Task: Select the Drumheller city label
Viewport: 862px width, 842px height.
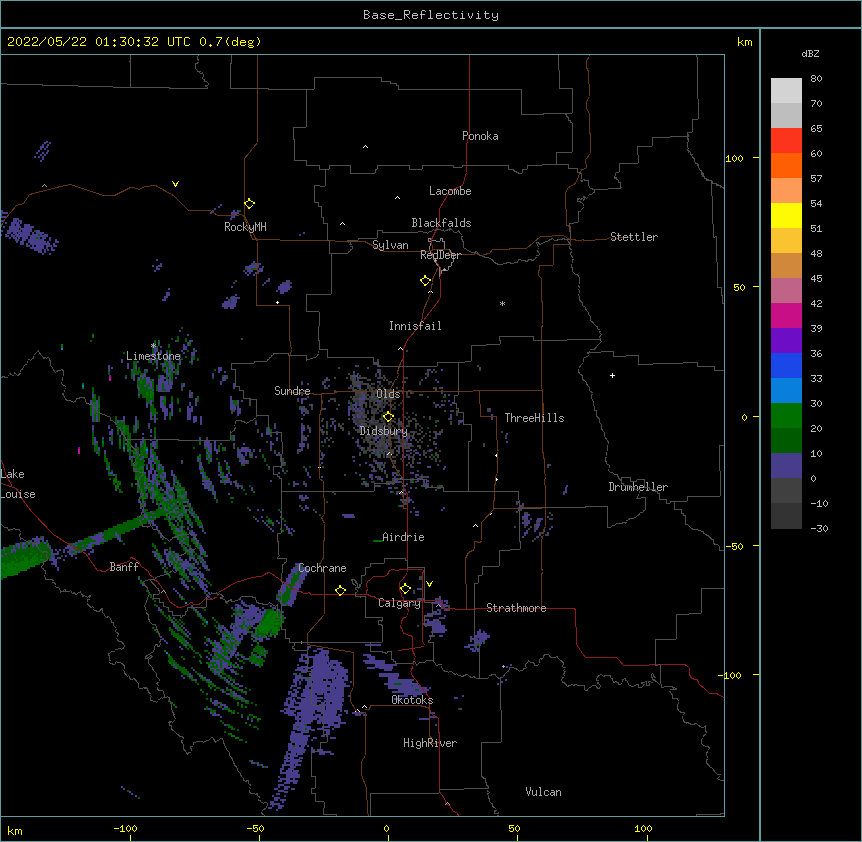Action: point(638,487)
